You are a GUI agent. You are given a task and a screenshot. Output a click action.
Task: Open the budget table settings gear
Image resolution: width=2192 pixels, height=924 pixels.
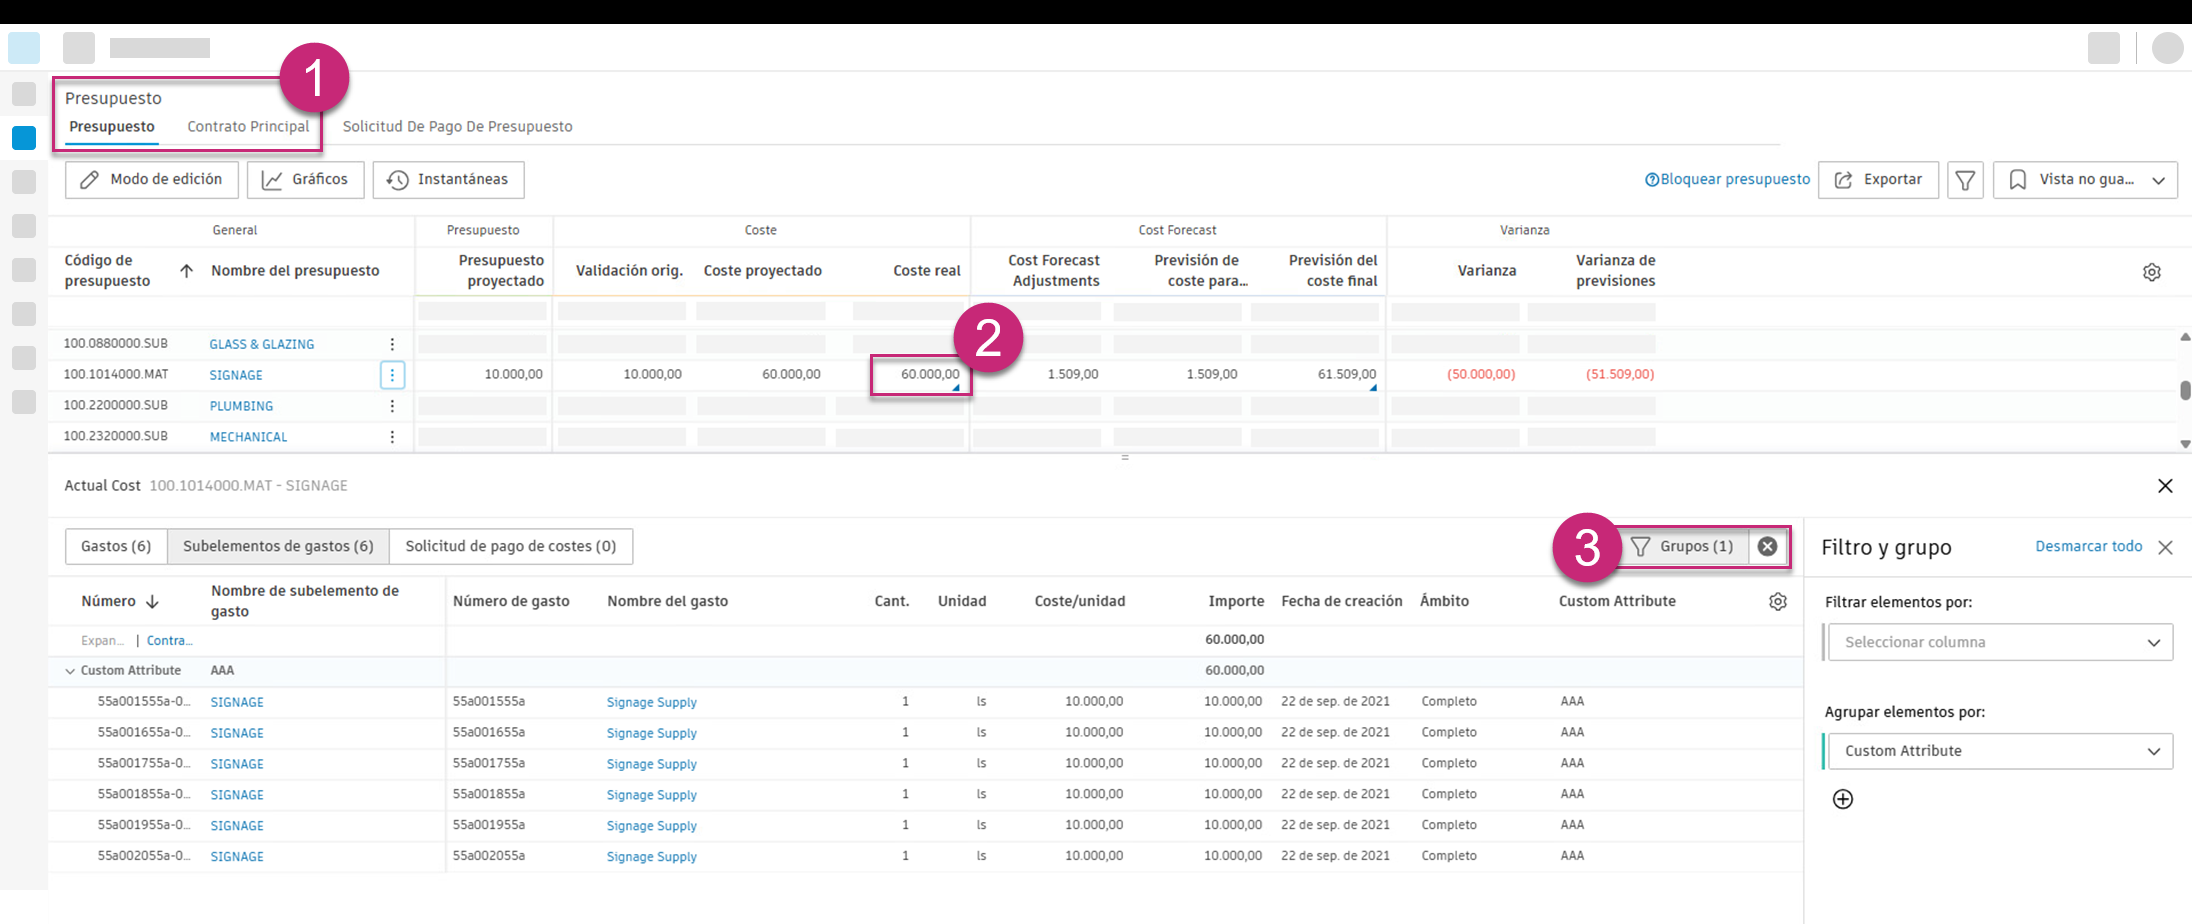click(x=2152, y=272)
